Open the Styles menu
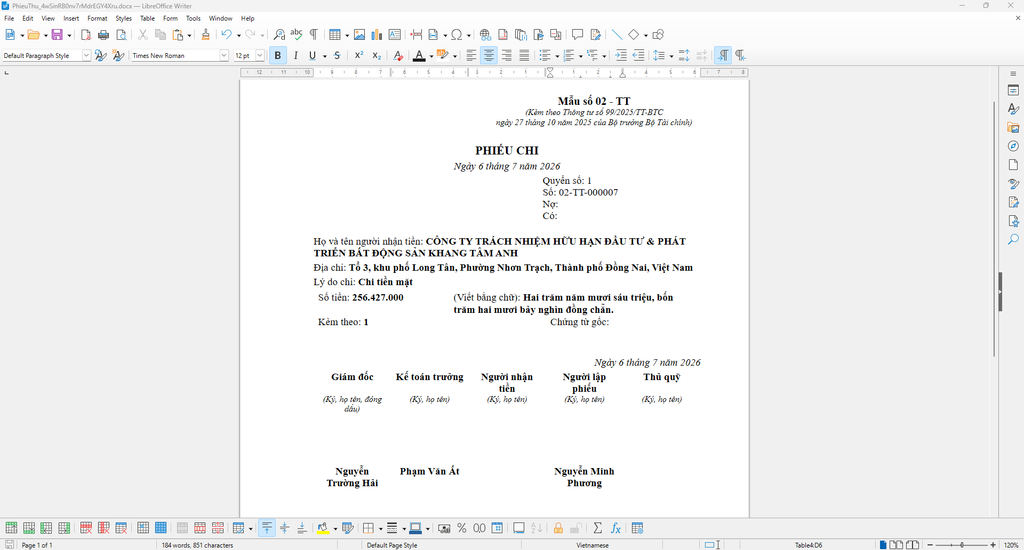This screenshot has width=1024, height=550. 123,18
